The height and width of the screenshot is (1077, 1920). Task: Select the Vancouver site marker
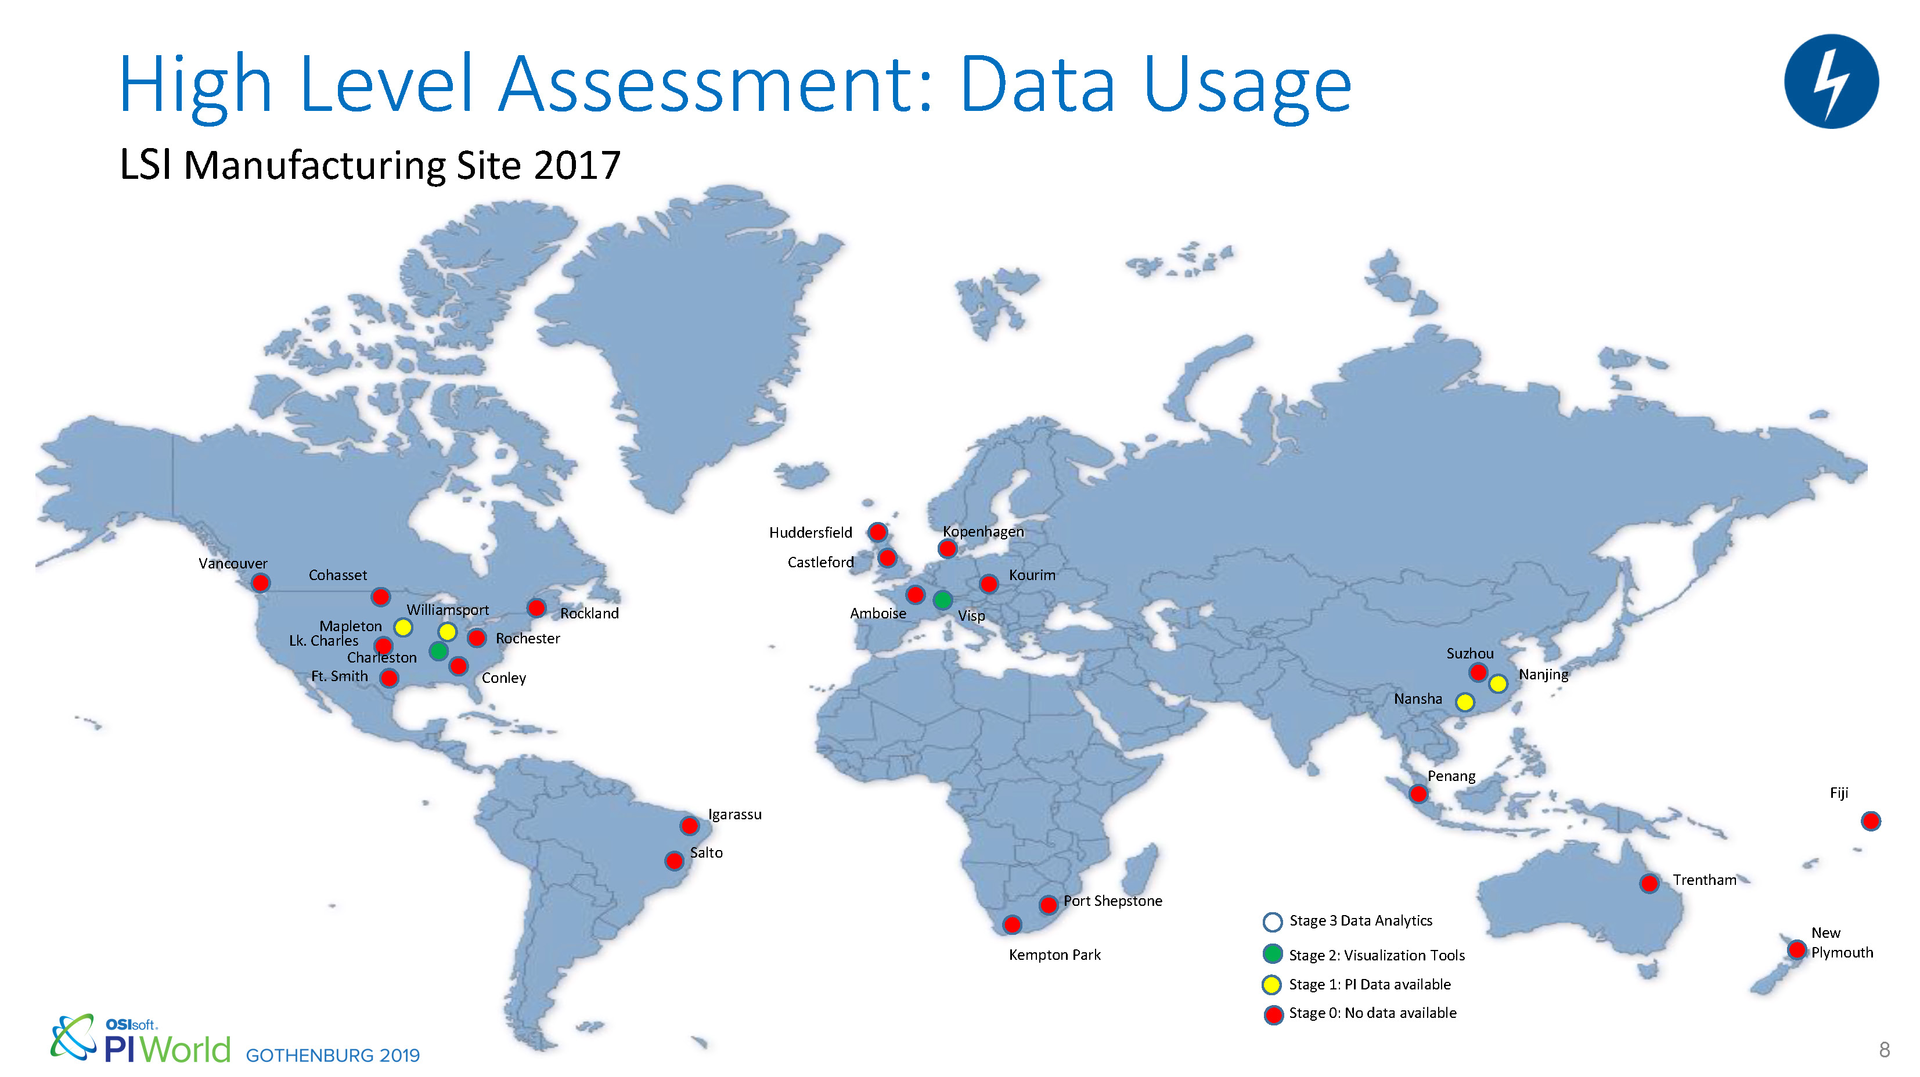pos(261,581)
